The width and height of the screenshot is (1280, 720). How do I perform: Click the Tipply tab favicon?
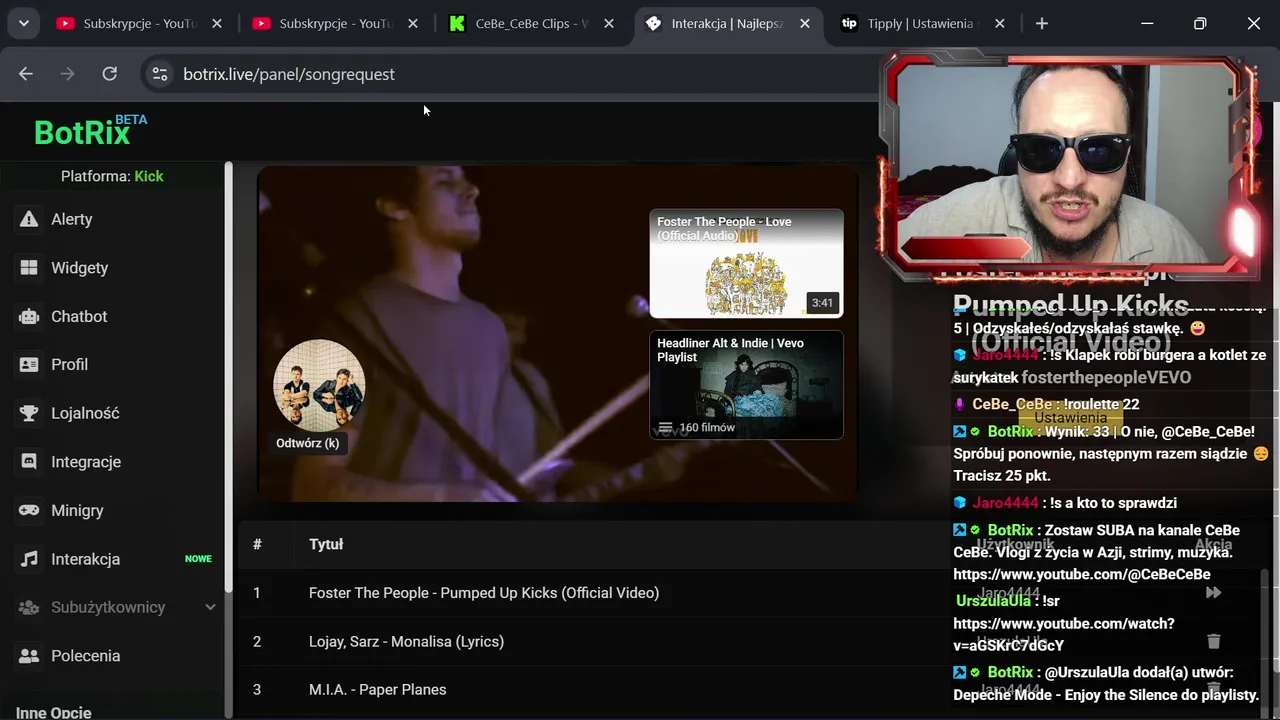[x=850, y=23]
